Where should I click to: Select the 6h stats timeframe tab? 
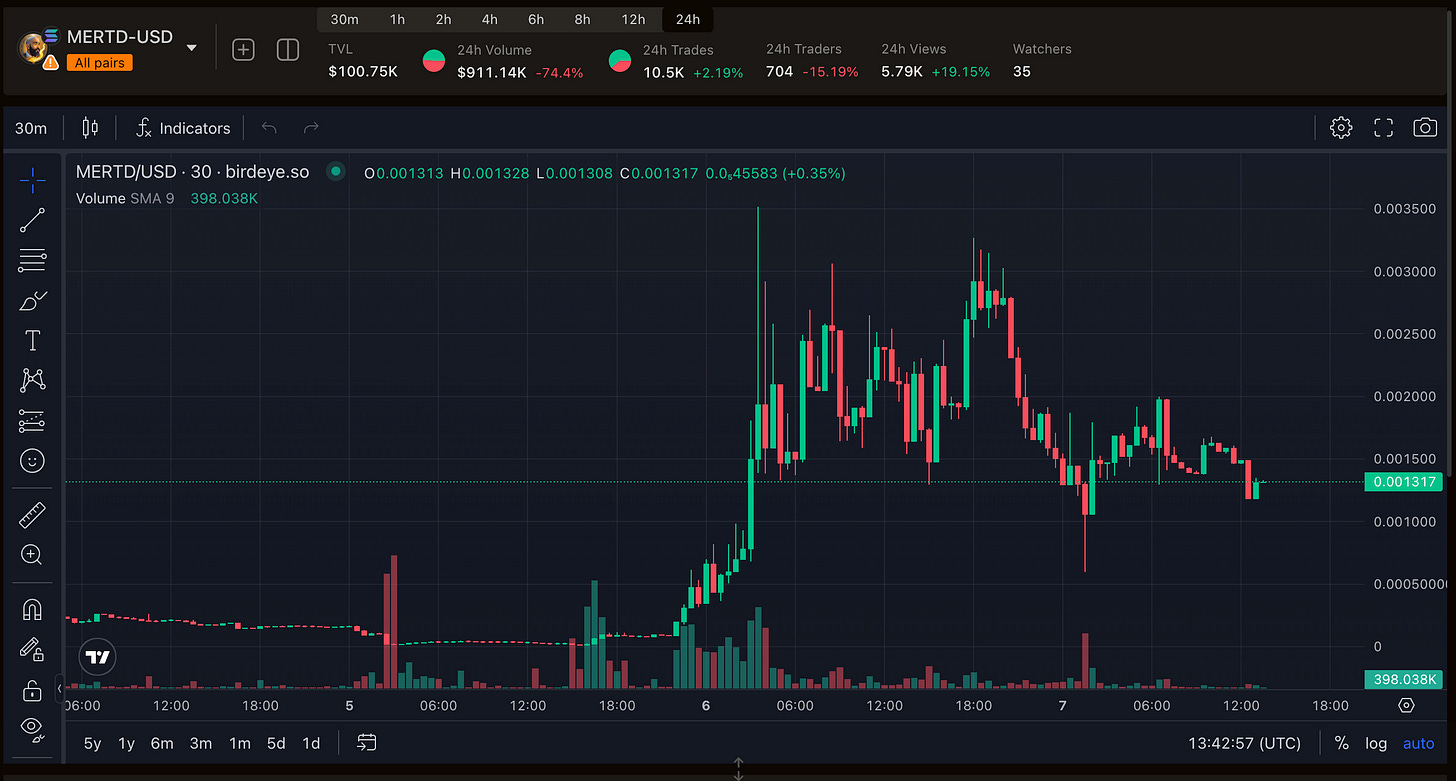click(536, 19)
